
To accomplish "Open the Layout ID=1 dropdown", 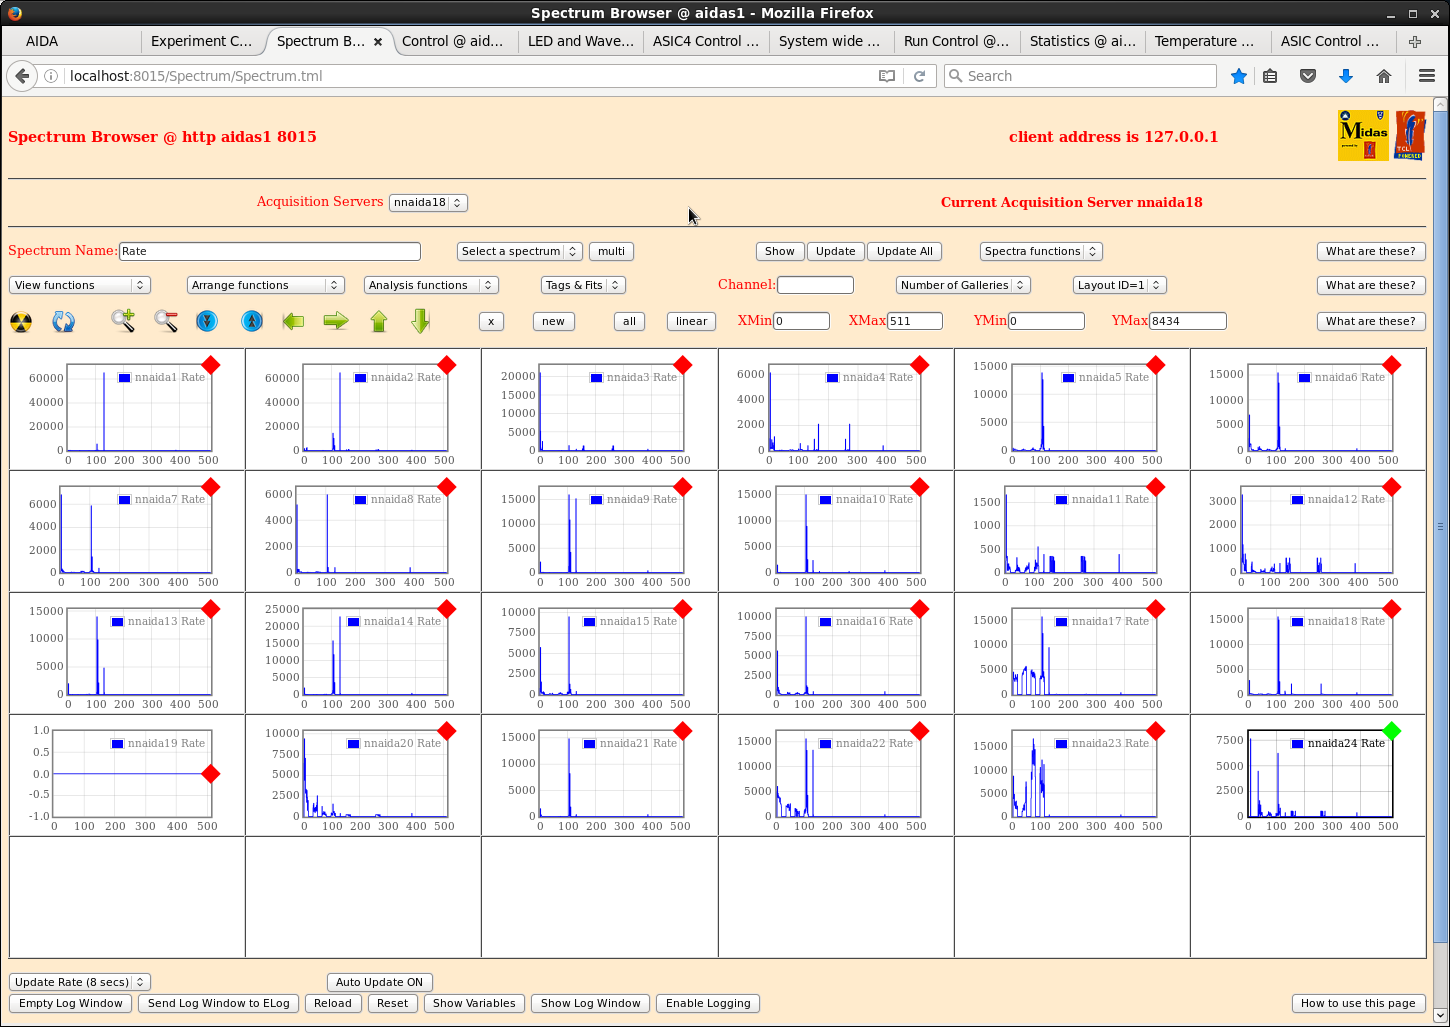I will 1120,285.
